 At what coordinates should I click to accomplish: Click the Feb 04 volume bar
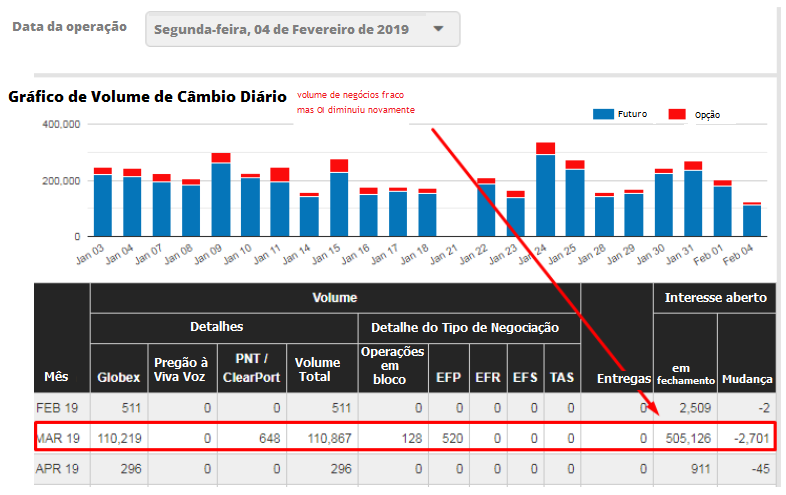(x=752, y=220)
